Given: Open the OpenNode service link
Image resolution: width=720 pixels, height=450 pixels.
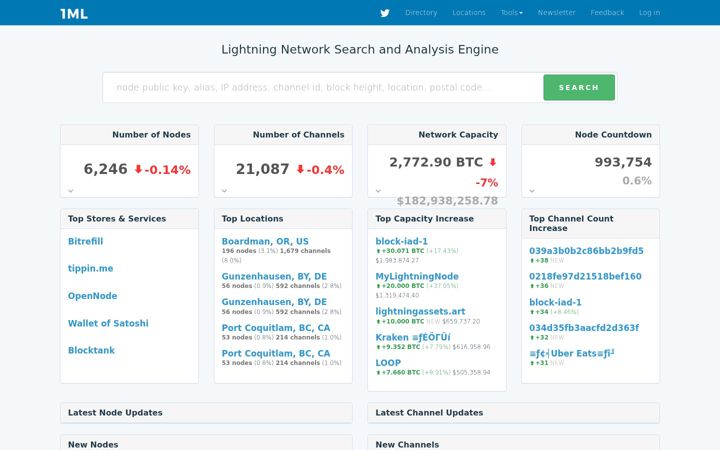Looking at the screenshot, I should click(92, 296).
